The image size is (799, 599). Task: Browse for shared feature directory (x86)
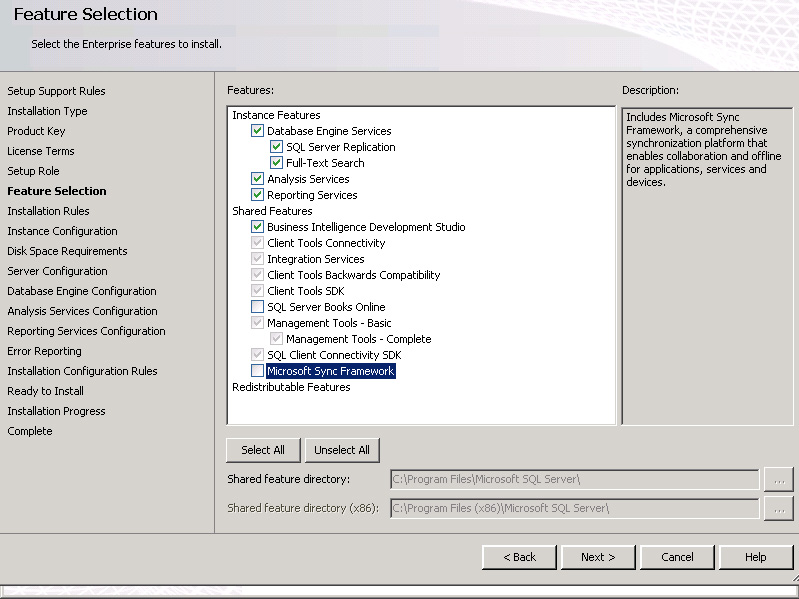click(x=779, y=508)
